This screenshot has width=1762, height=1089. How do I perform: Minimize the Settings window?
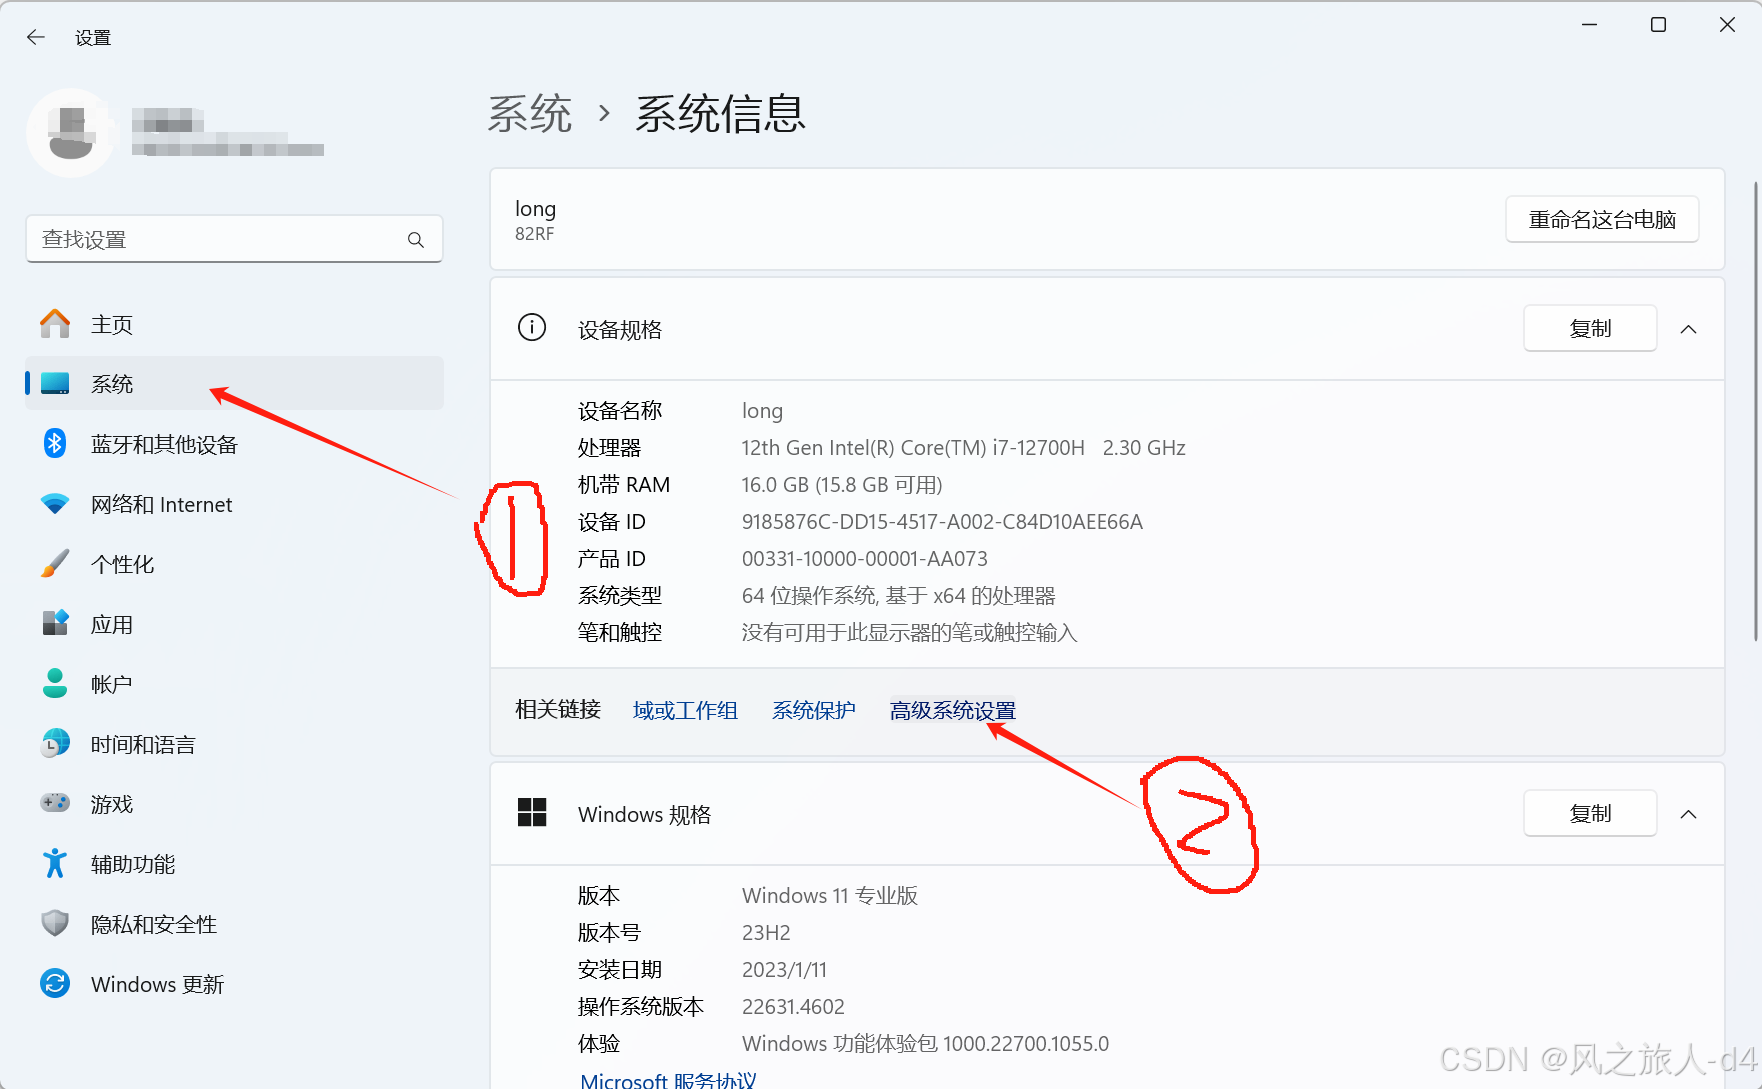coord(1589,25)
